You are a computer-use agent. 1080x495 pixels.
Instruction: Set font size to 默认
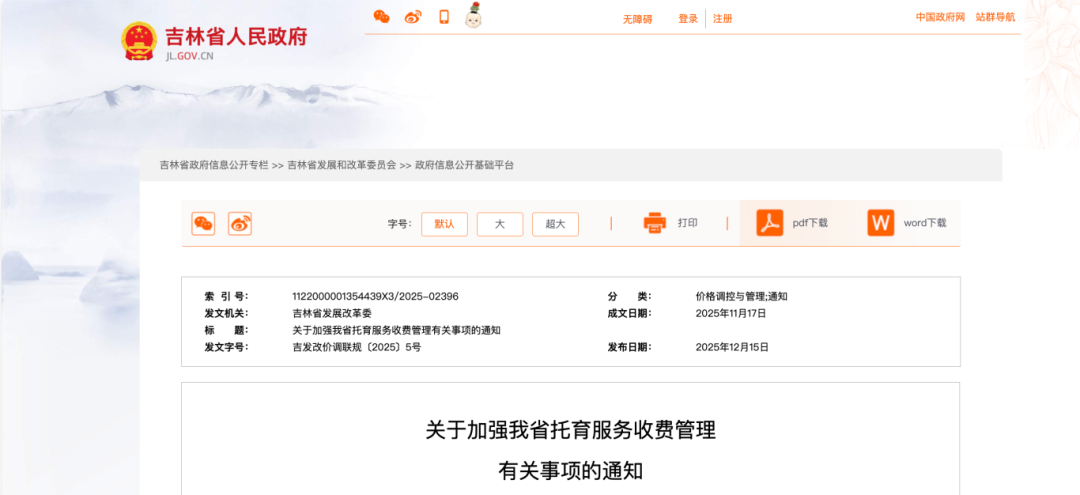click(x=444, y=224)
